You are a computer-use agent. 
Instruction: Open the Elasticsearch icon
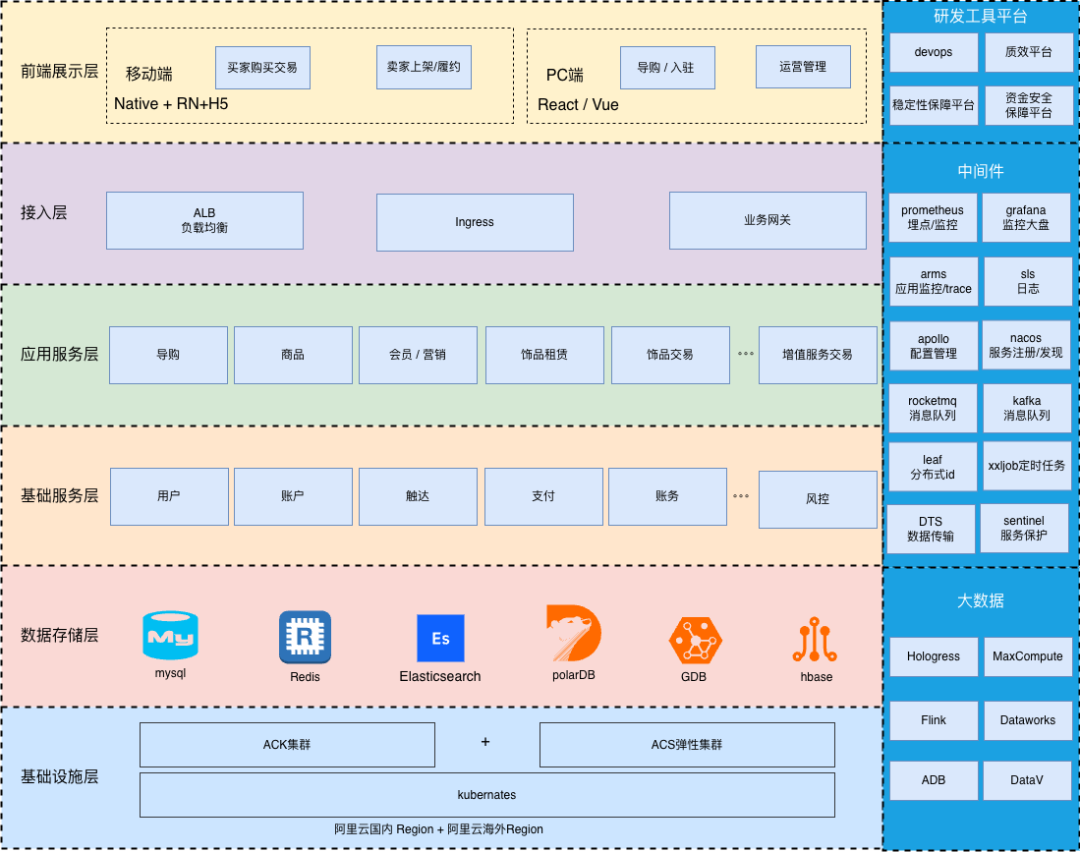tap(440, 637)
